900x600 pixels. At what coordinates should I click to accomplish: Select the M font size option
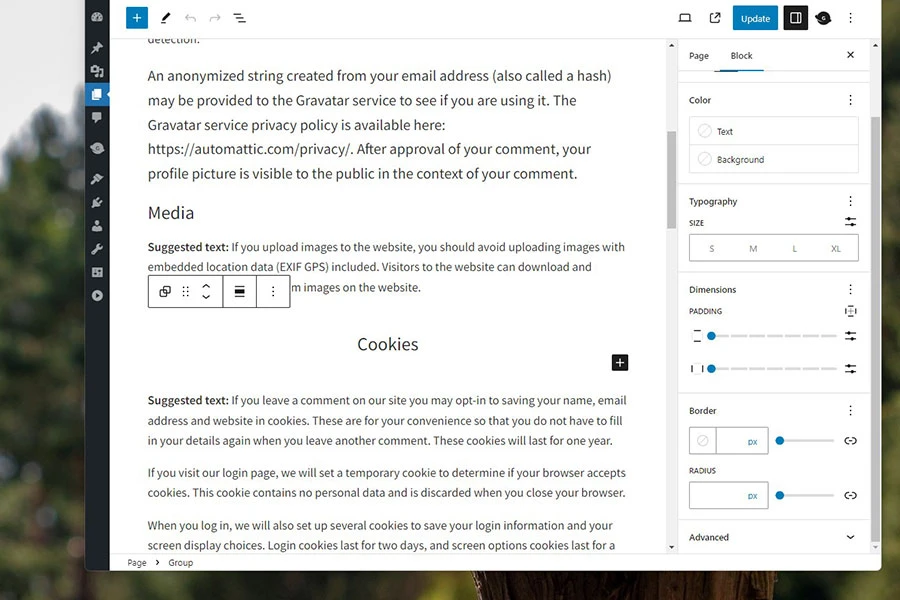coord(752,247)
